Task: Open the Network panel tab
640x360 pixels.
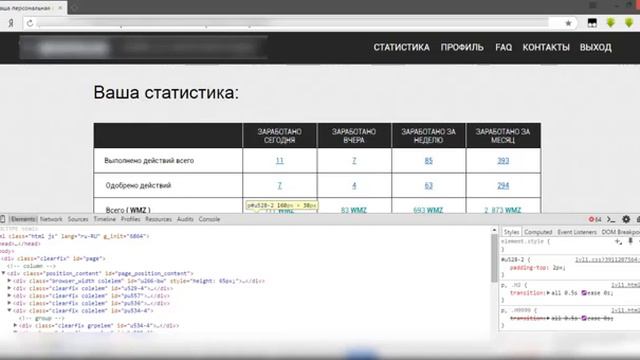Action: [x=51, y=219]
